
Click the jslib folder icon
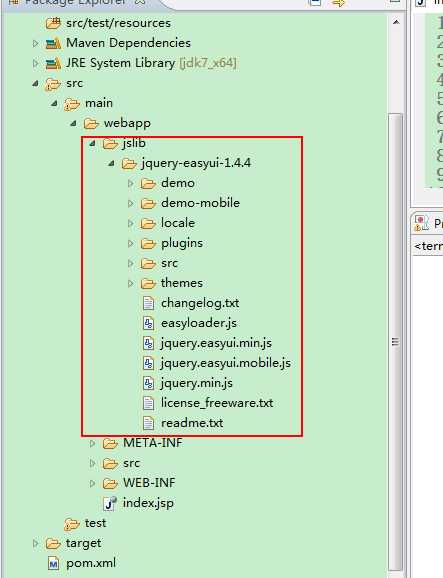110,143
